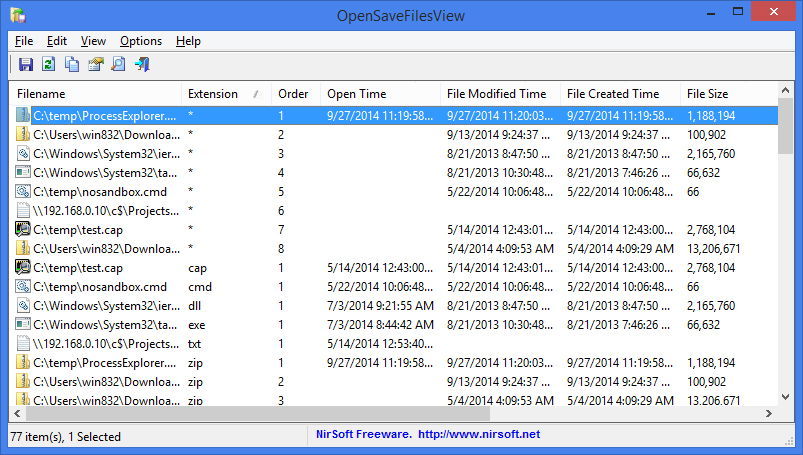
Task: Click the 'txt' extension cell
Action: coord(195,344)
